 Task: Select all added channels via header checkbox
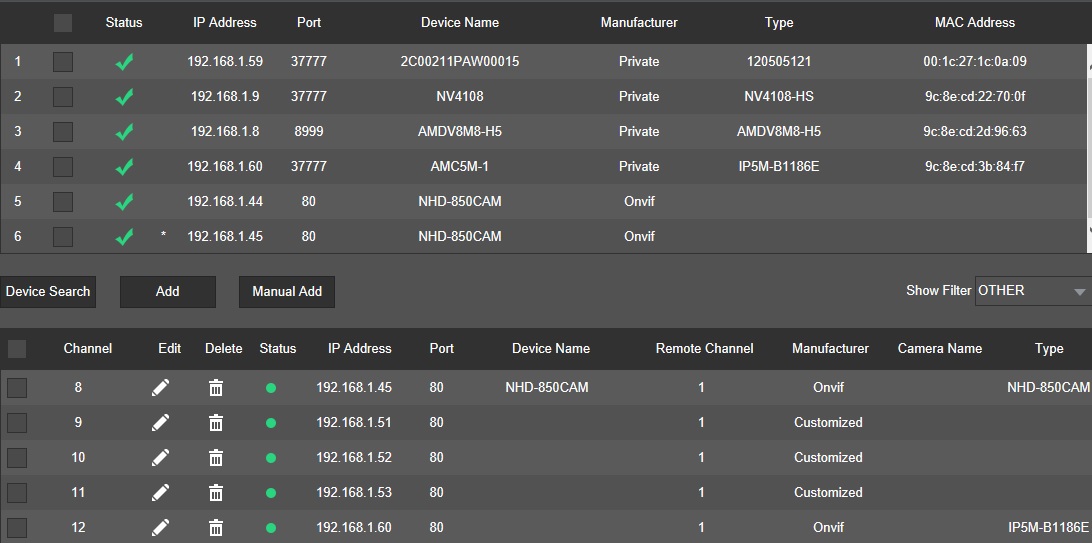pos(17,349)
